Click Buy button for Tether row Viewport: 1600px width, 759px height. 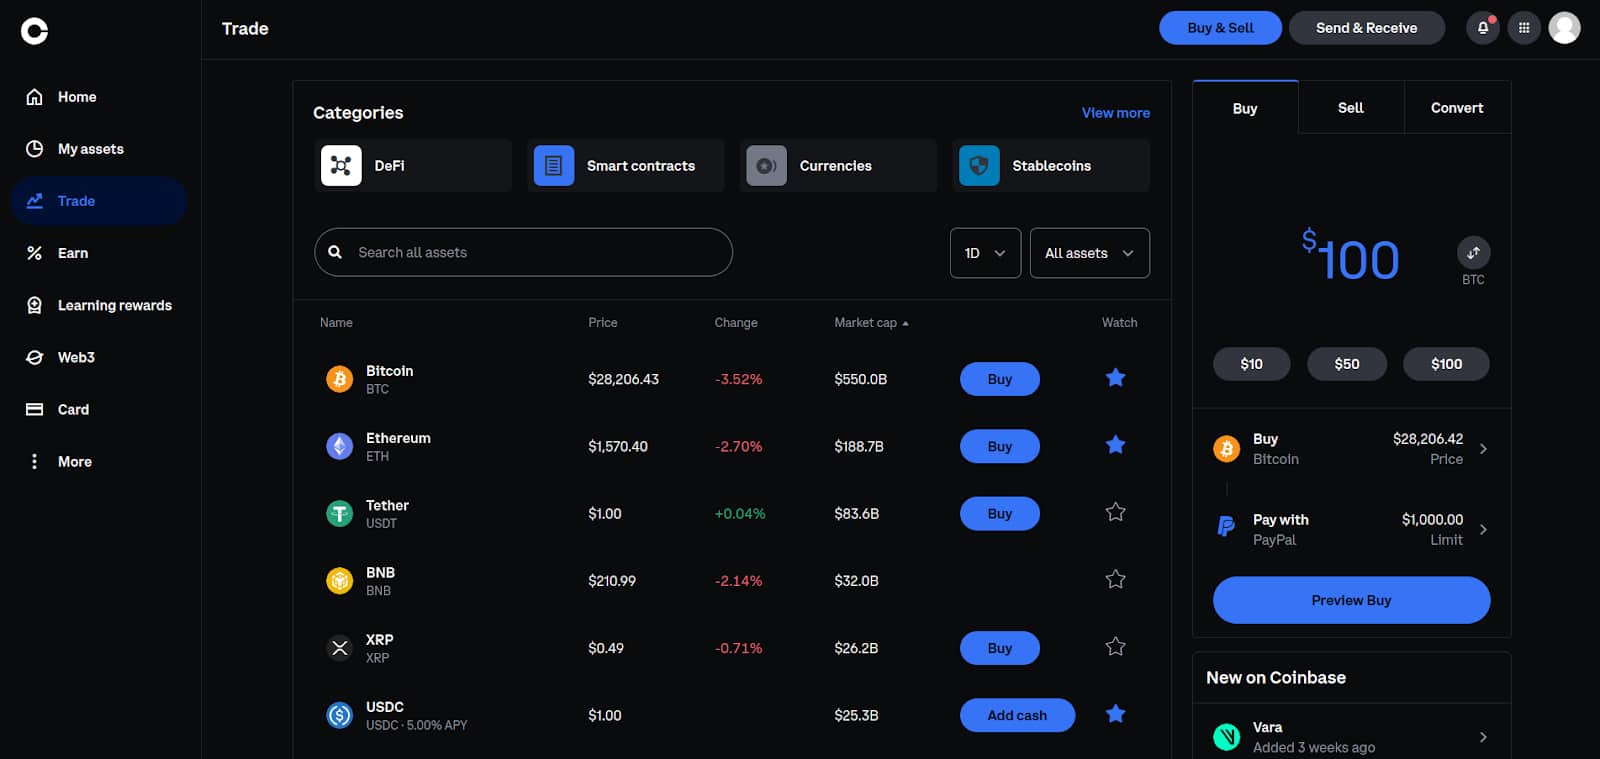click(1000, 513)
